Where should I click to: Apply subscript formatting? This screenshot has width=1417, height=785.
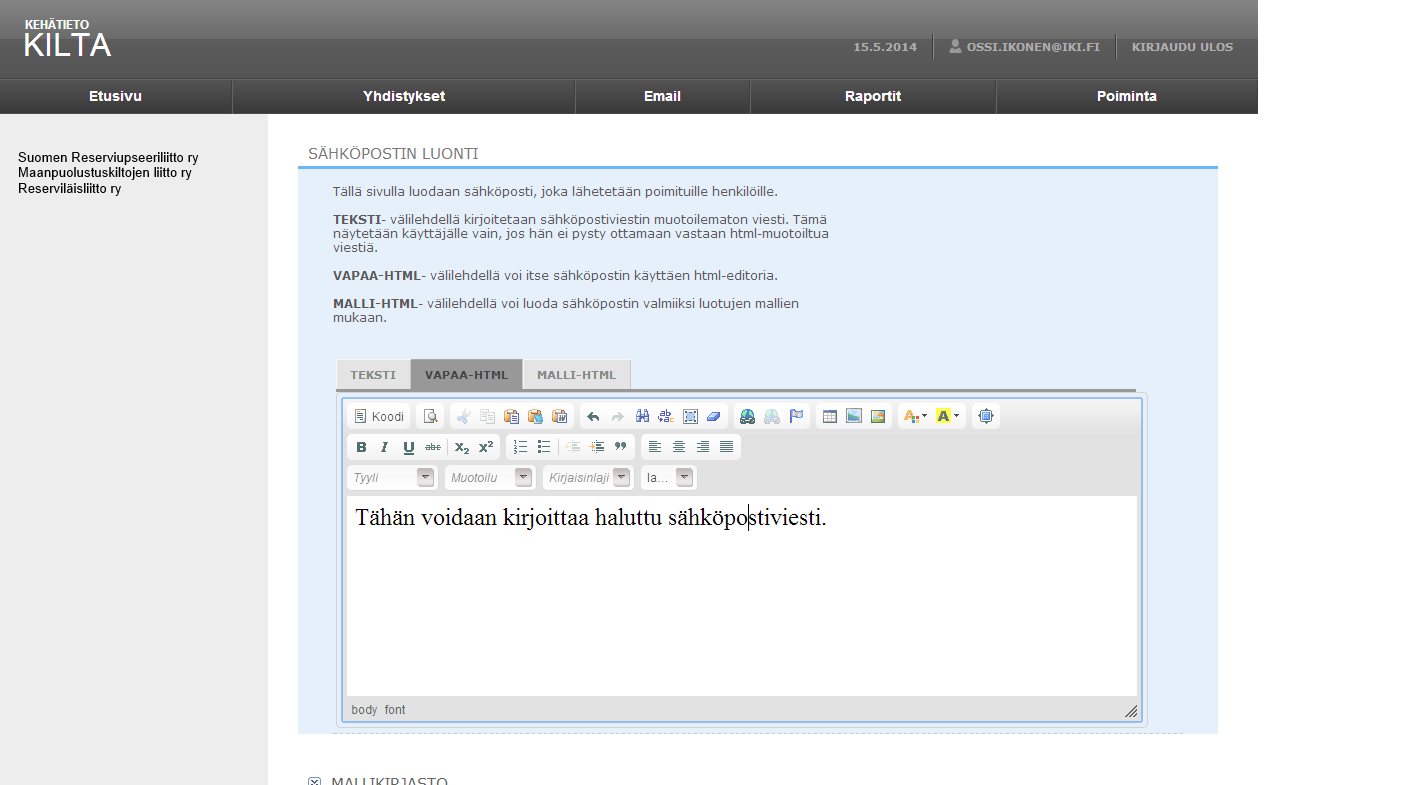click(x=461, y=447)
